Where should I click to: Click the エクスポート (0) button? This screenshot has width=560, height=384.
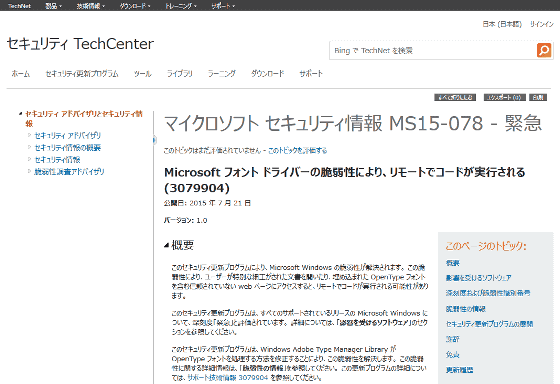coord(505,98)
